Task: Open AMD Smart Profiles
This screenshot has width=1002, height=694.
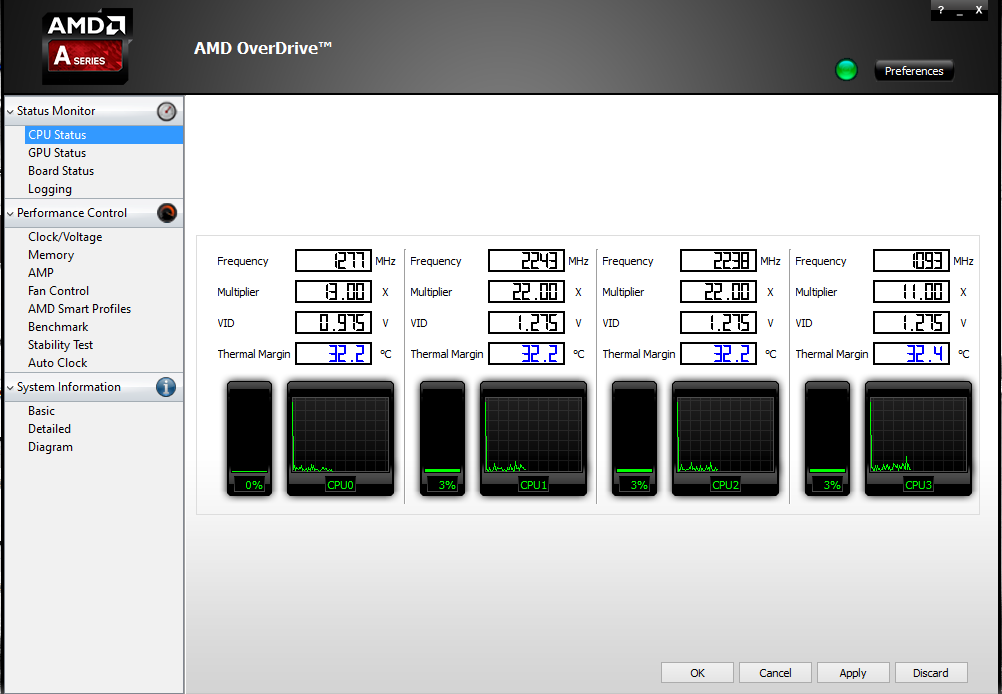Action: tap(79, 309)
